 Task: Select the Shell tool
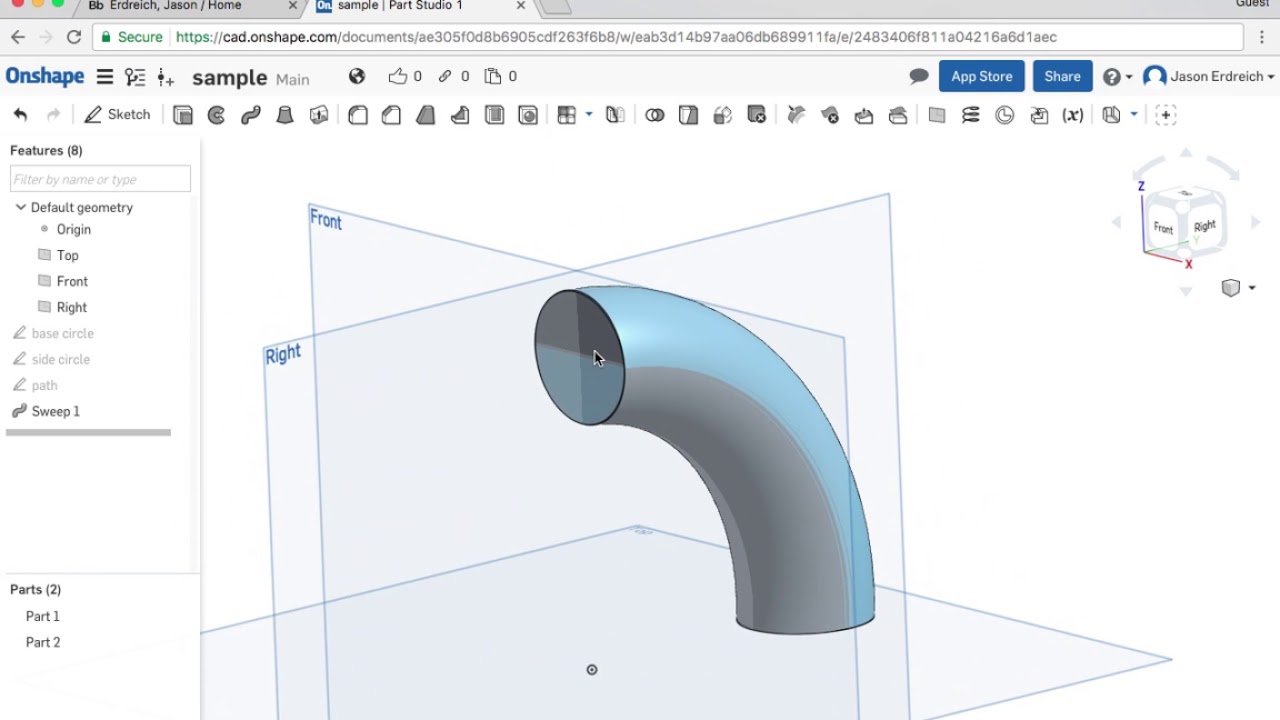coord(494,115)
